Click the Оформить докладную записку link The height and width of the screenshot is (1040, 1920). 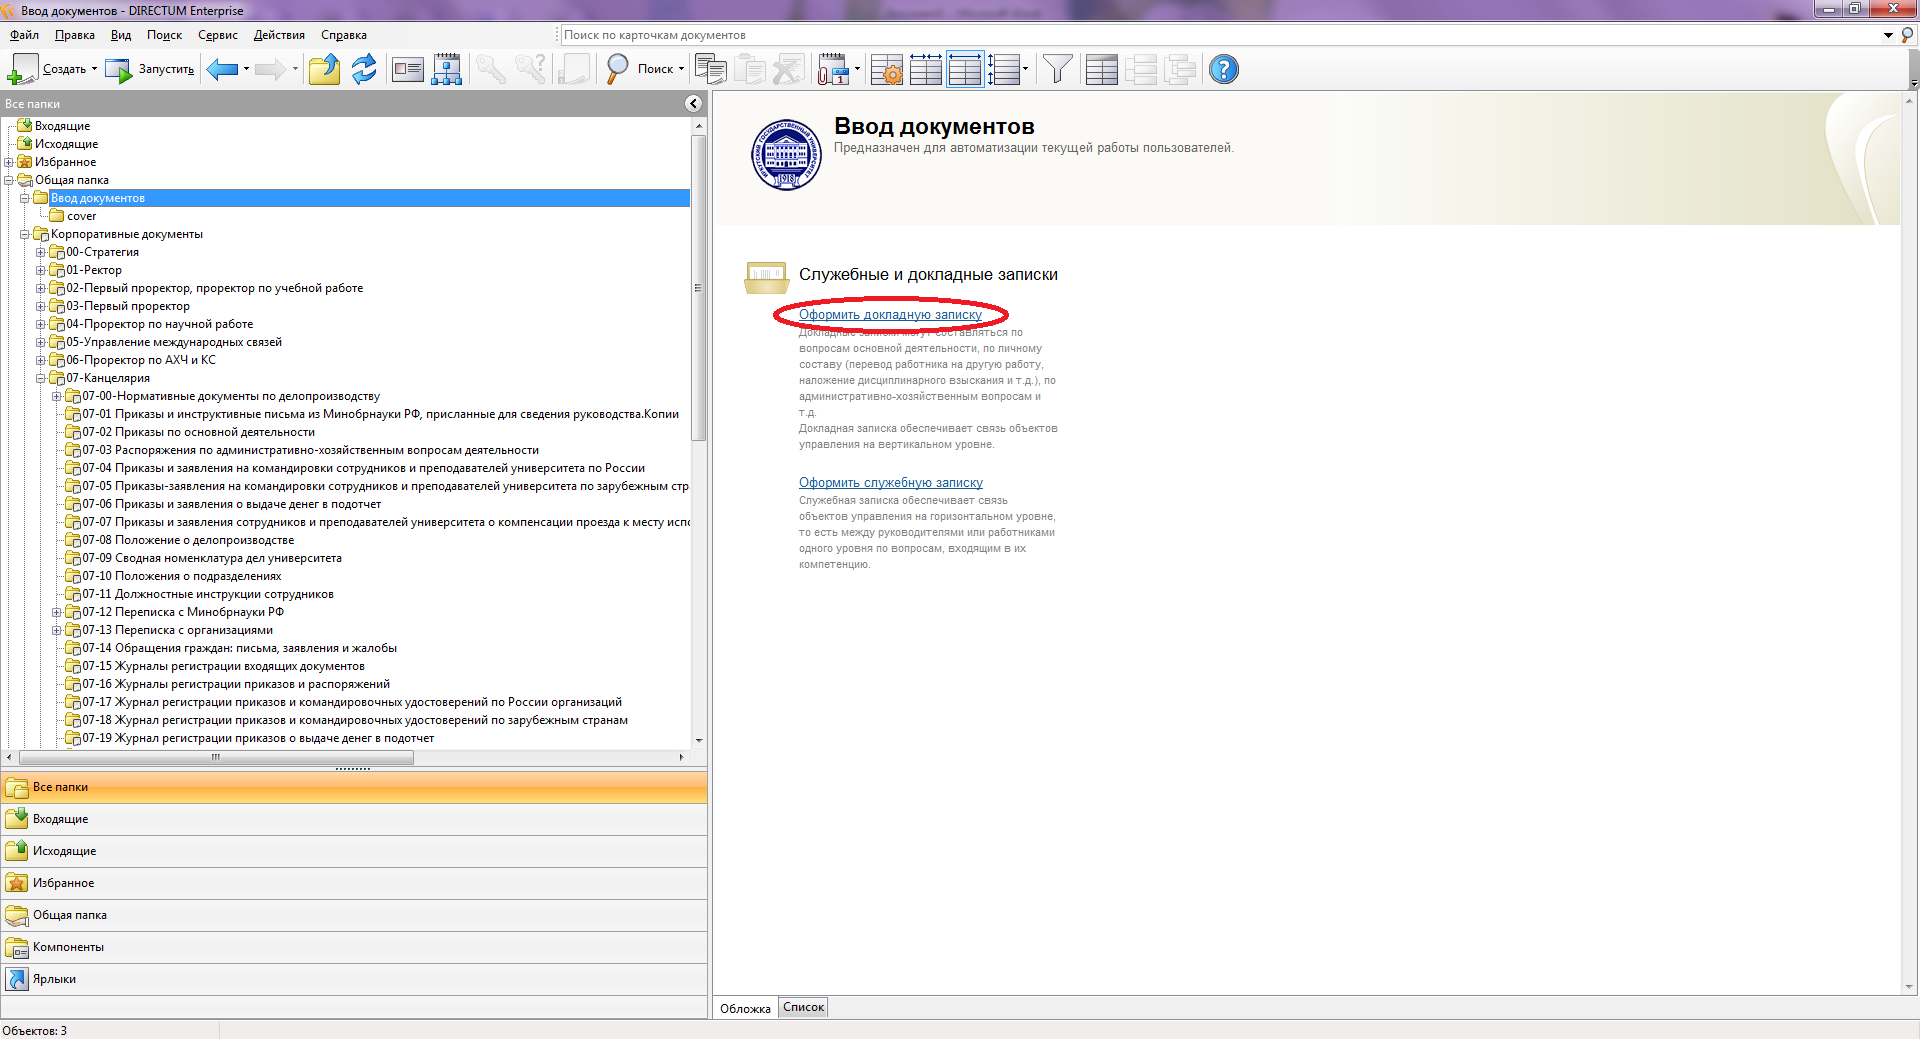coord(890,315)
